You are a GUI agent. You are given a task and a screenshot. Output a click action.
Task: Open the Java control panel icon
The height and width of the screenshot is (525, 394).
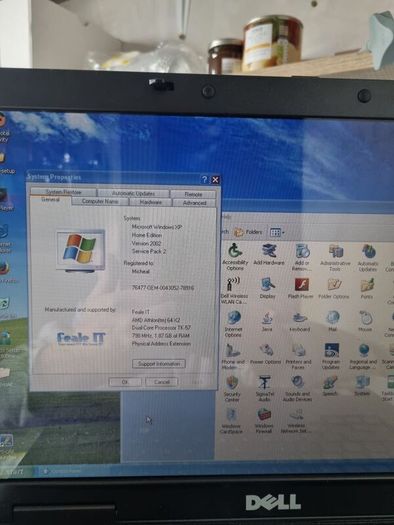[267, 321]
